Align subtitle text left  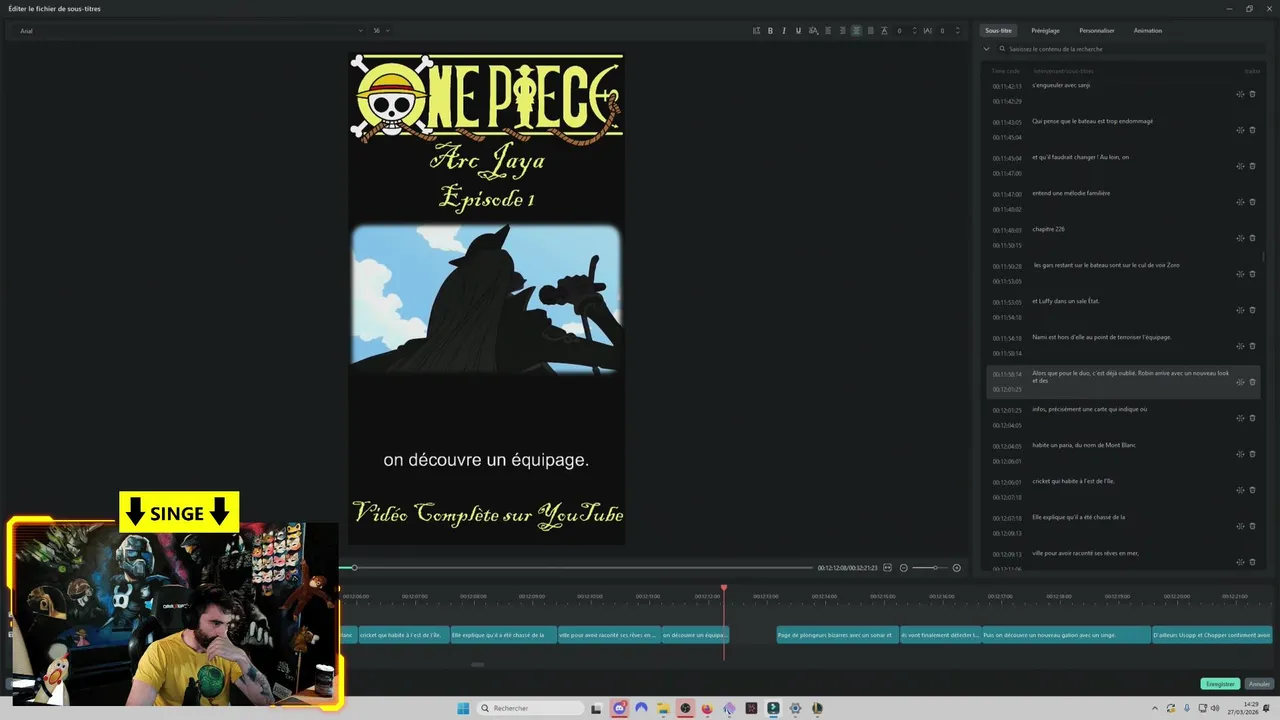pyautogui.click(x=828, y=31)
